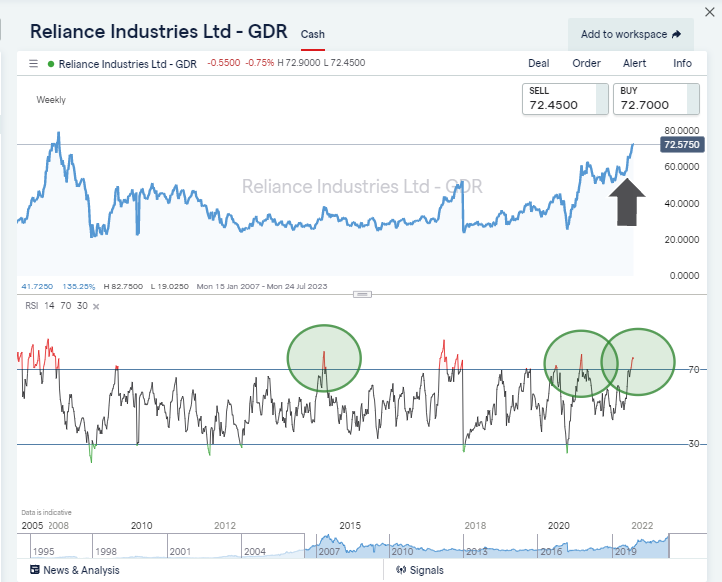Click 2013 in the timeline navigator
The image size is (722, 582).
pyautogui.click(x=477, y=552)
